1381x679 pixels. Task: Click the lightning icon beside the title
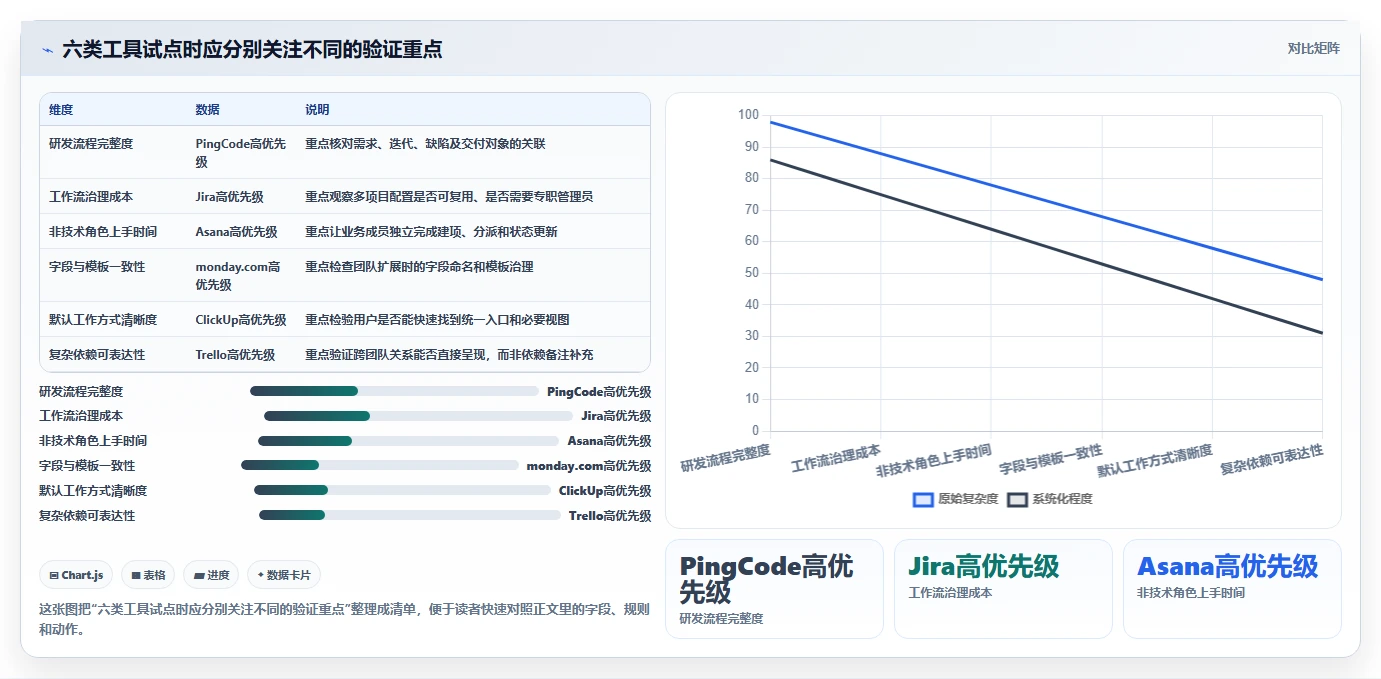pyautogui.click(x=47, y=49)
